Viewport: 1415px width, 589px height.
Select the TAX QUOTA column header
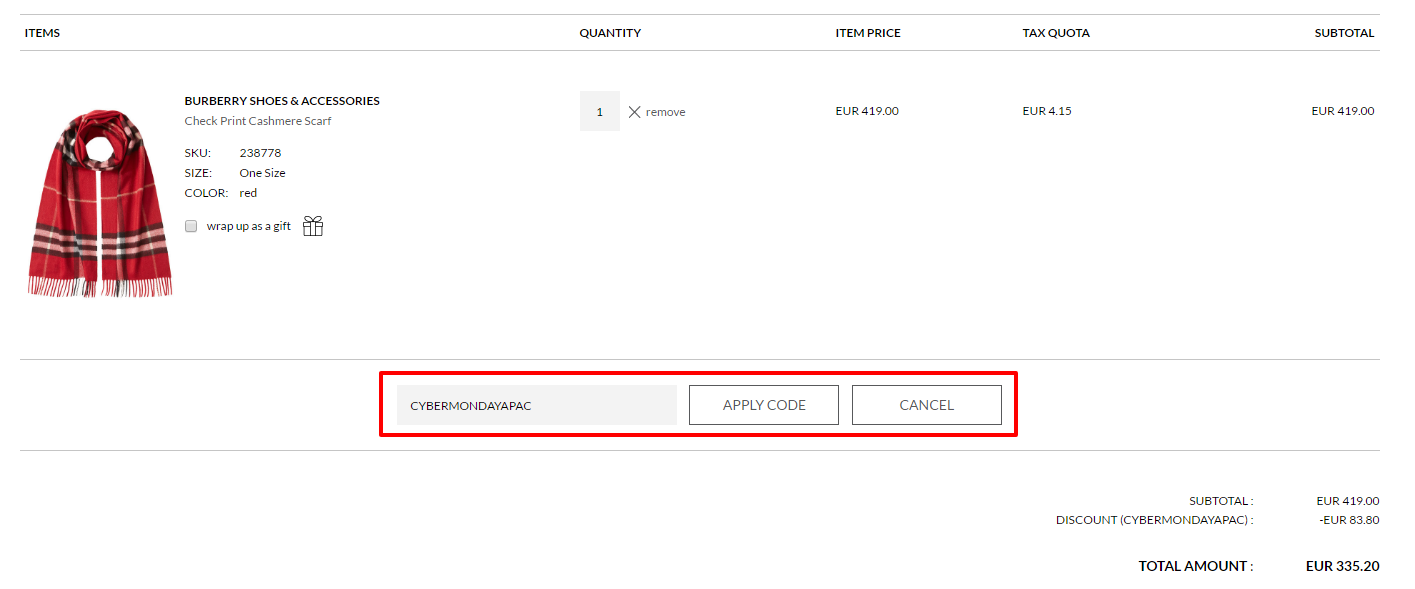tap(1056, 33)
